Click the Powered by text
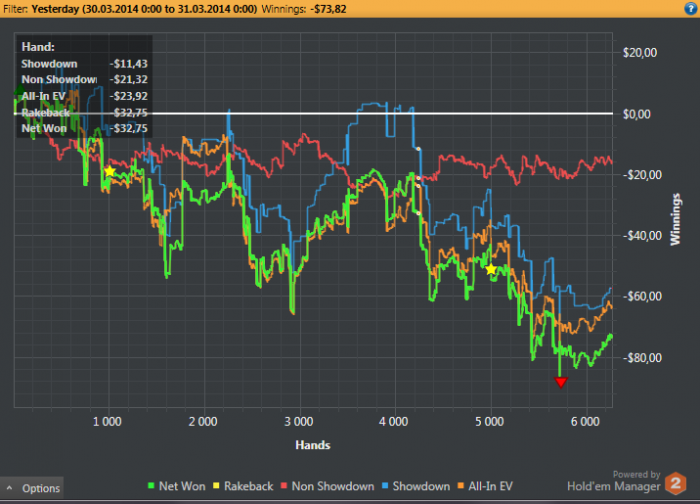The height and width of the screenshot is (504, 700). point(636,475)
